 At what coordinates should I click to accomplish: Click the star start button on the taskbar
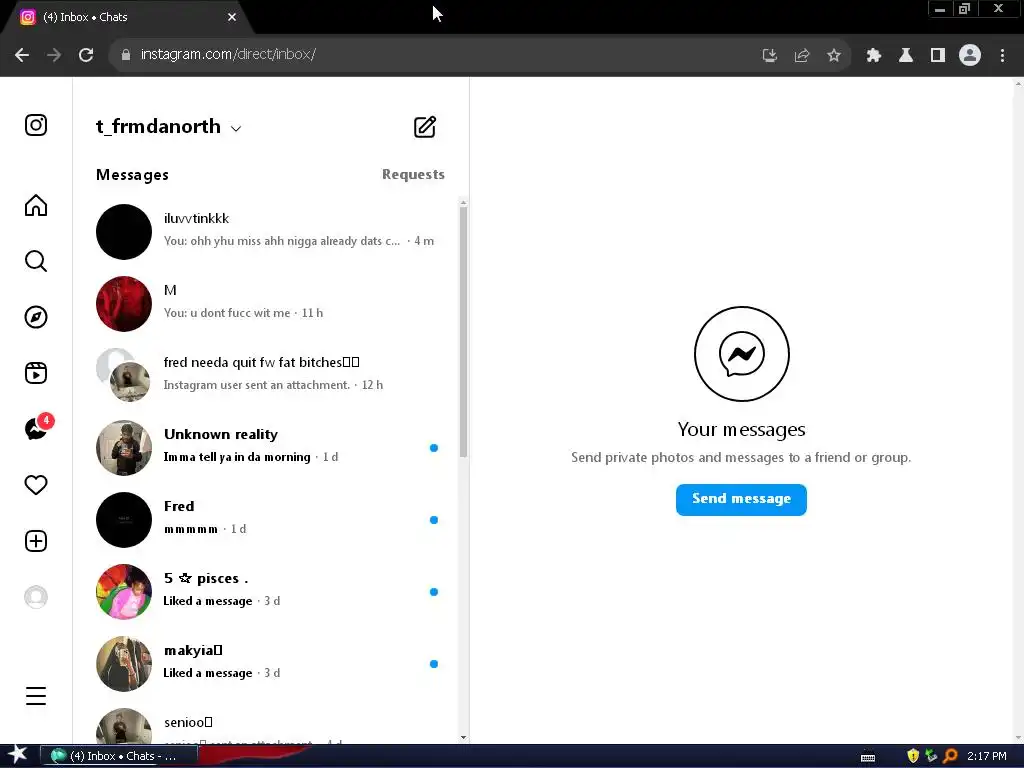18,755
